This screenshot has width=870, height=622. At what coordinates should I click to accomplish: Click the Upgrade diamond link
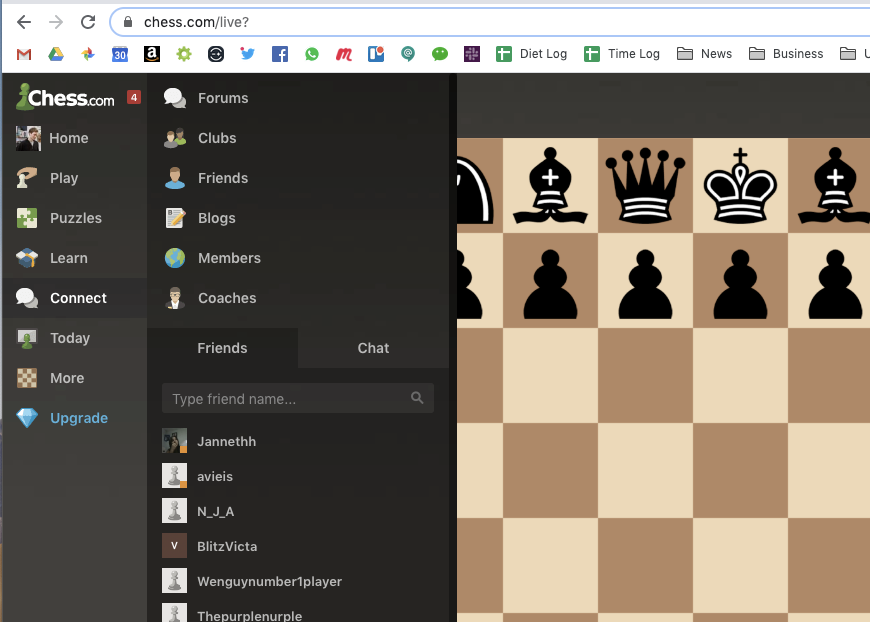coord(74,418)
